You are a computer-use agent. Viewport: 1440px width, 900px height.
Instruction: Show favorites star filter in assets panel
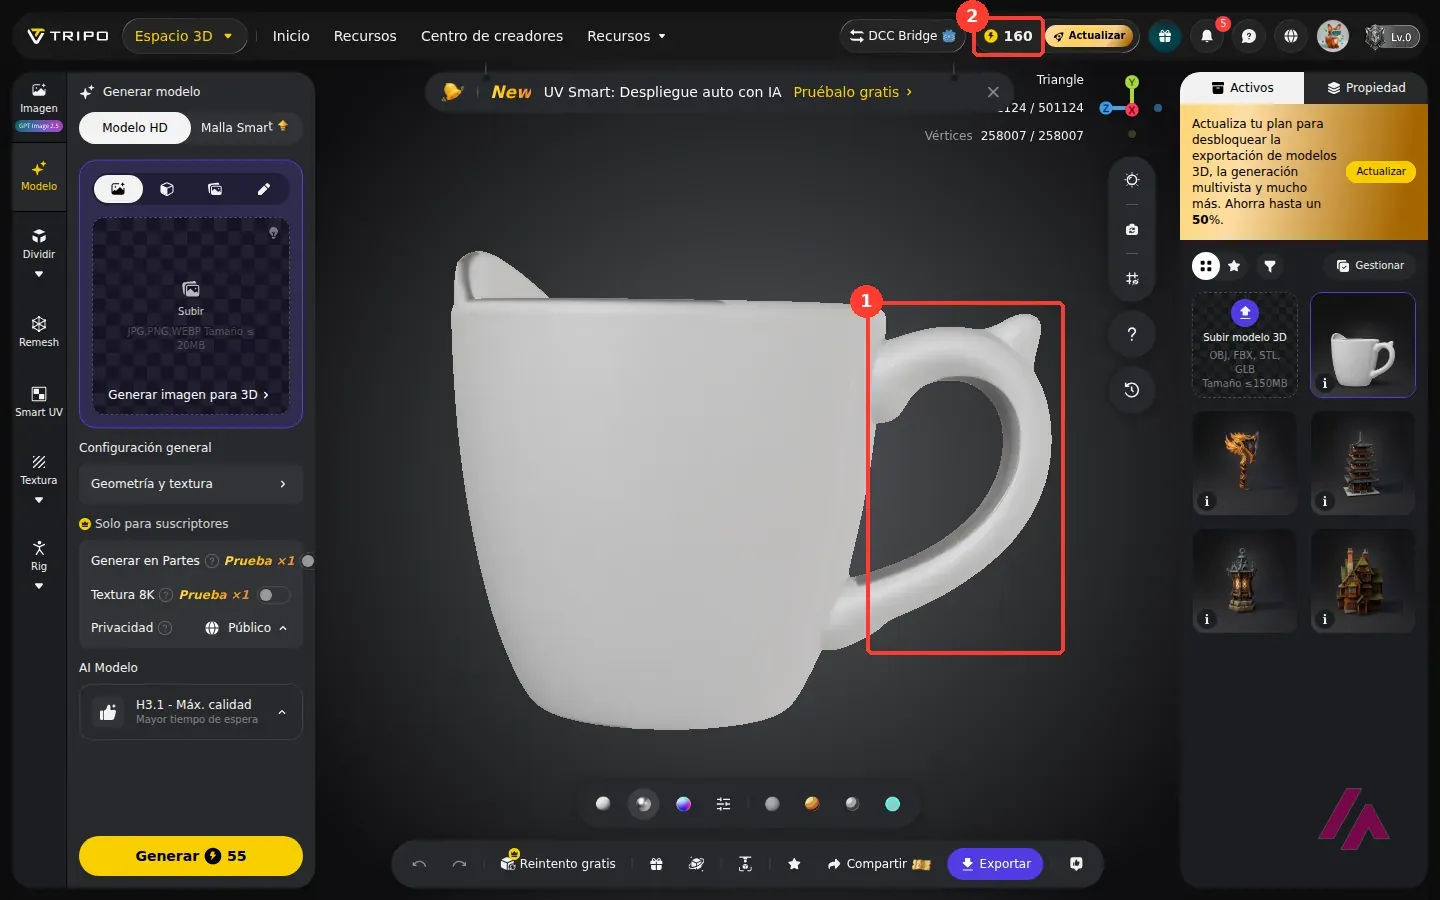1235,266
